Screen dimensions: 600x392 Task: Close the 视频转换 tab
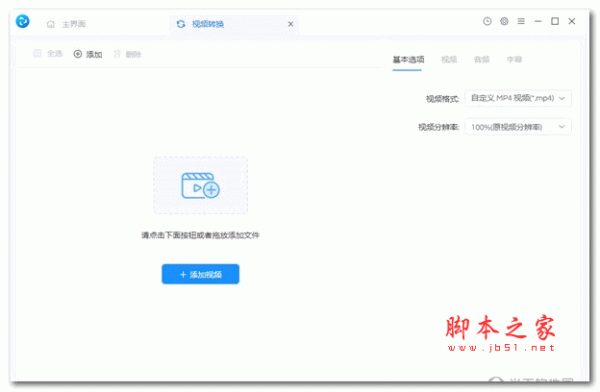click(x=291, y=24)
